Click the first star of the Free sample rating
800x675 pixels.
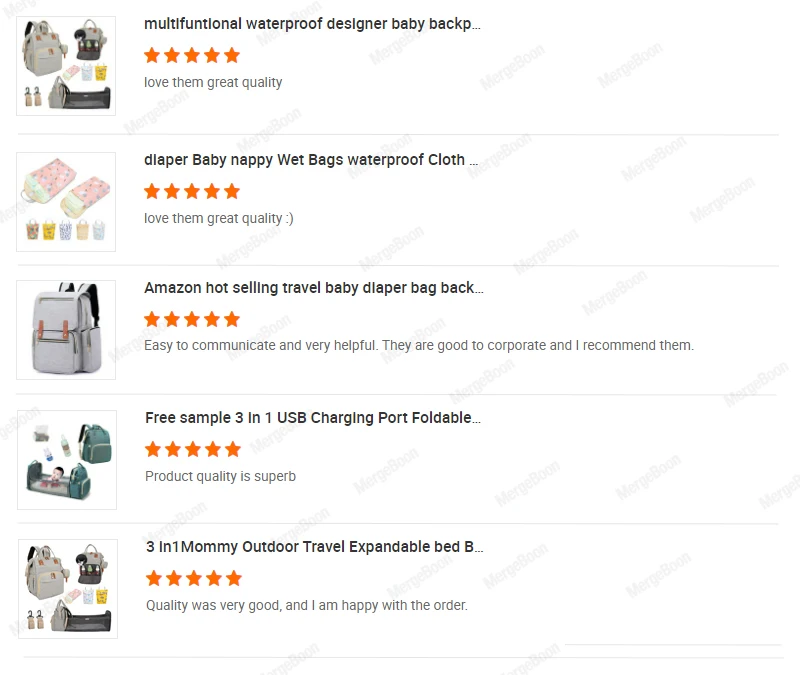pos(153,449)
